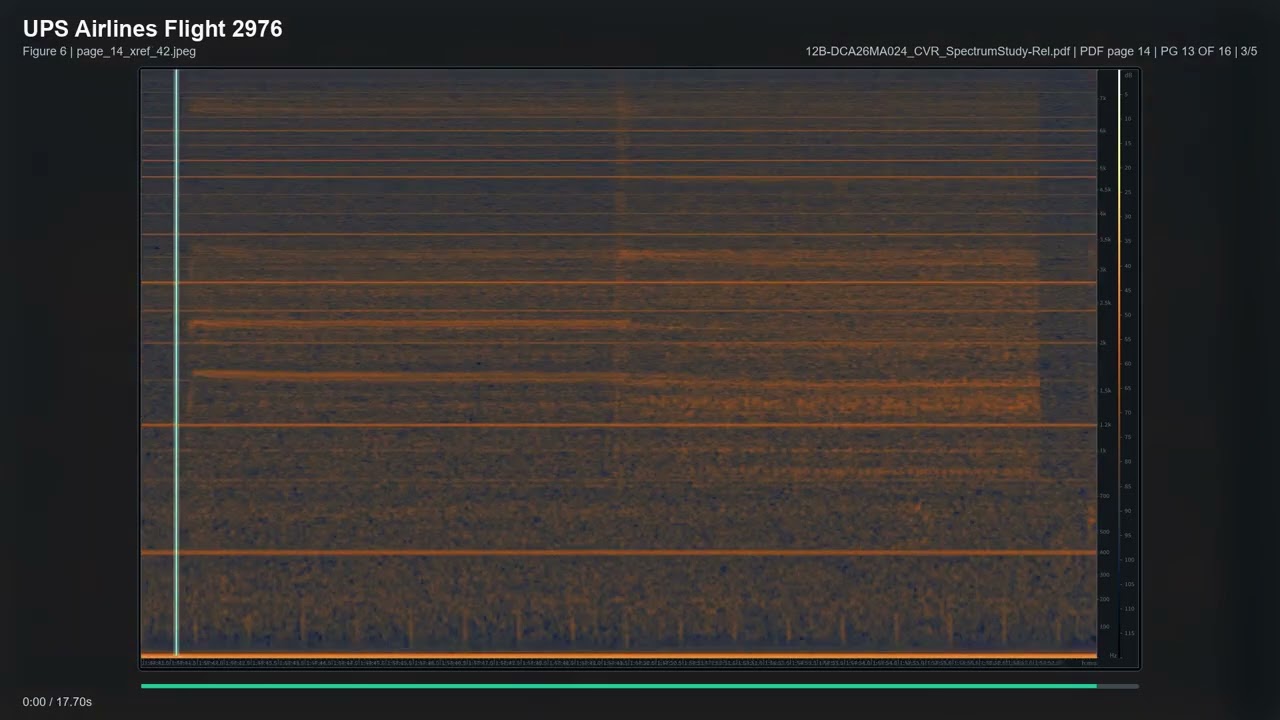Click the time axis strip under the spectrogram
1280x720 pixels.
618,662
